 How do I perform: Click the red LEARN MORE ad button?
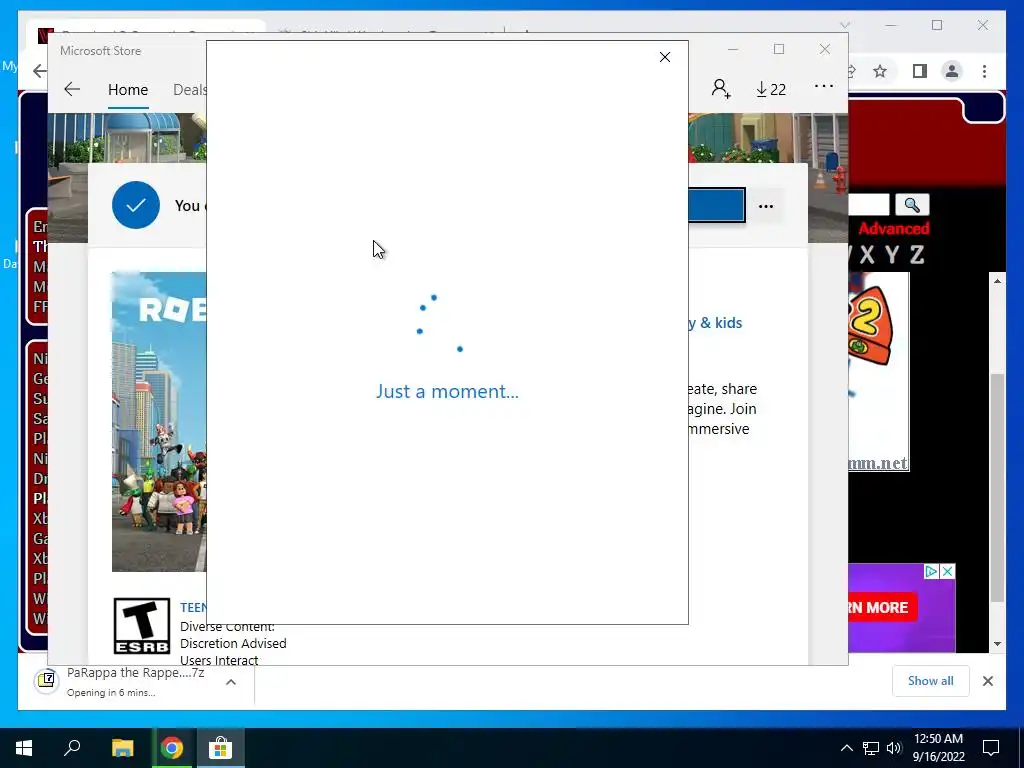(x=883, y=607)
